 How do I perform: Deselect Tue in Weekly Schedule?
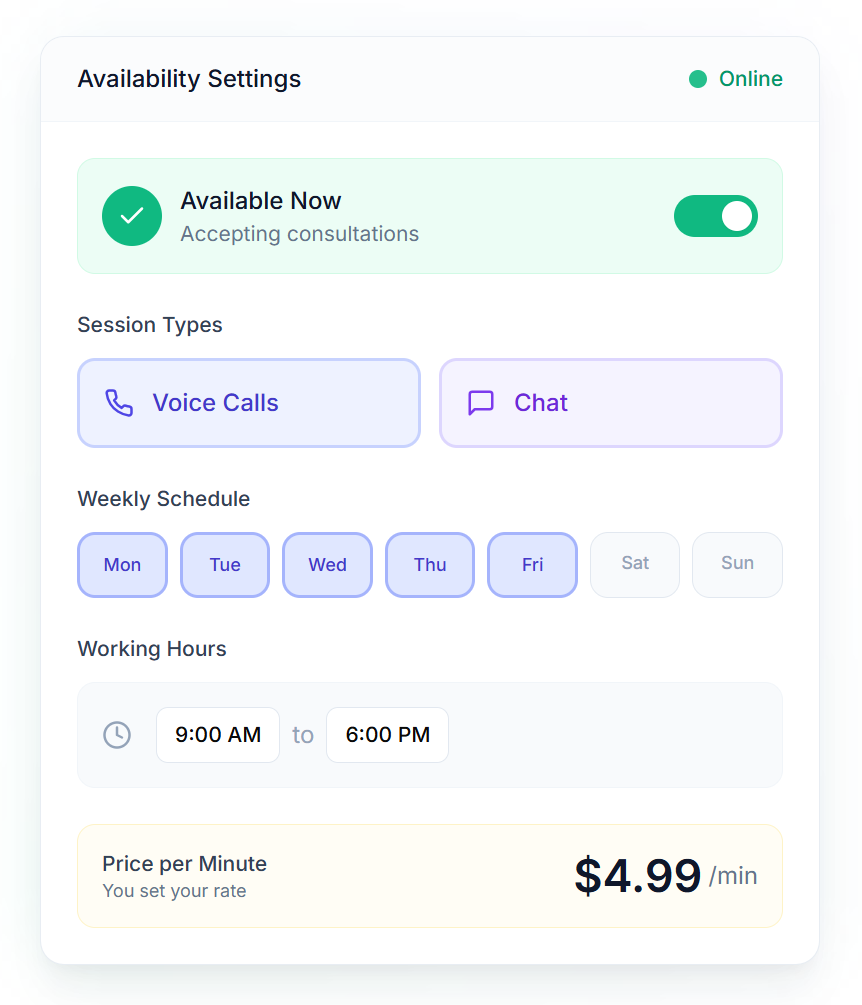[x=225, y=565]
